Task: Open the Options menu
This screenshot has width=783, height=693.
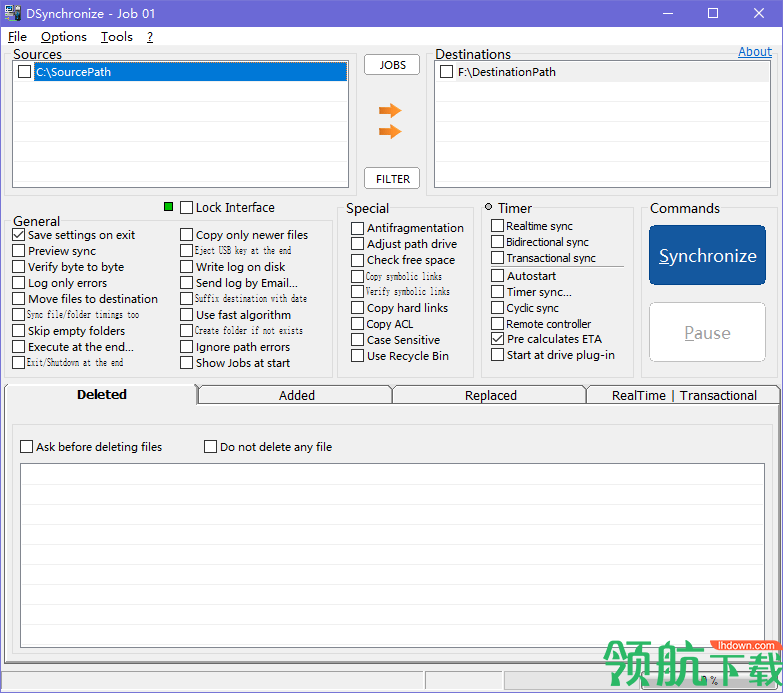Action: (63, 37)
